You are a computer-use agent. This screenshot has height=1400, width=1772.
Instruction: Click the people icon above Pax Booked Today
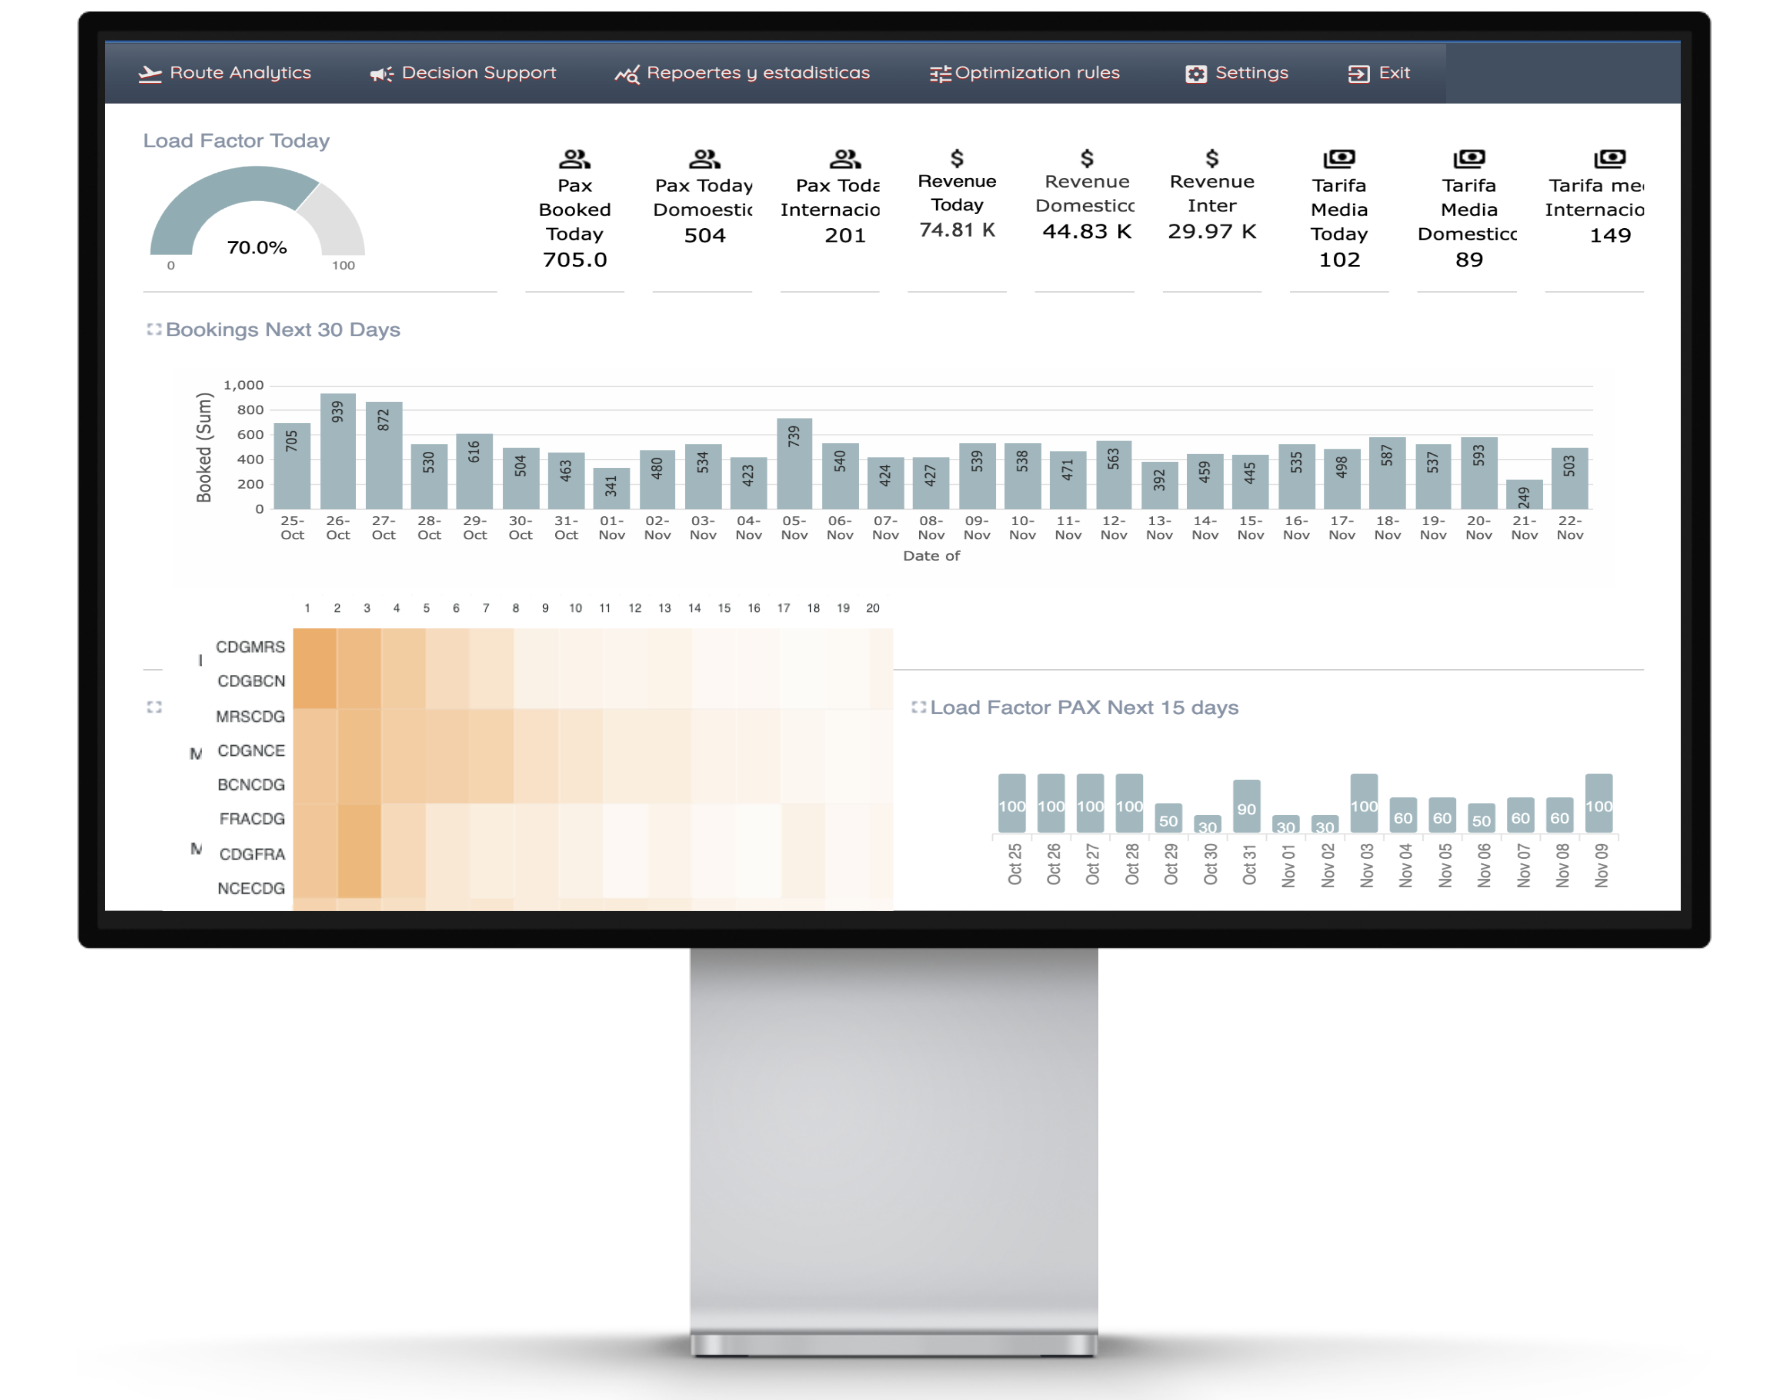tap(574, 159)
